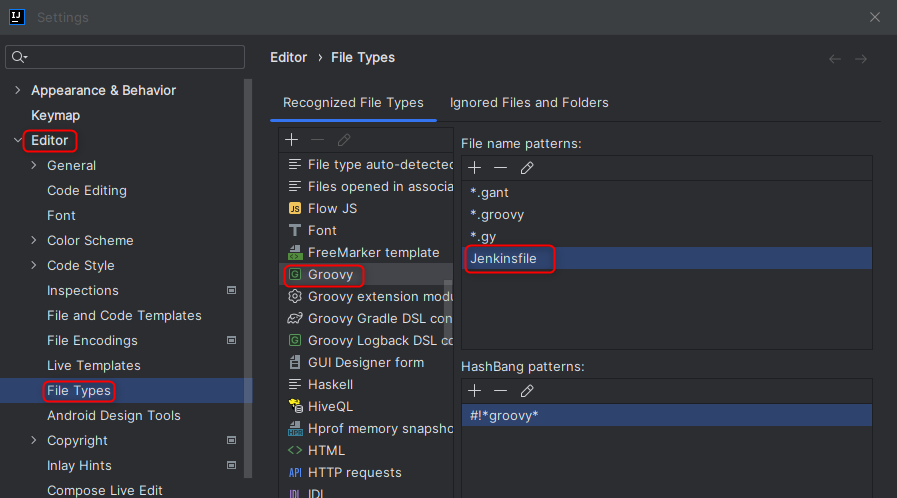Click the Groovy extension module gear icon
Image resolution: width=897 pixels, height=498 pixels.
click(x=295, y=296)
